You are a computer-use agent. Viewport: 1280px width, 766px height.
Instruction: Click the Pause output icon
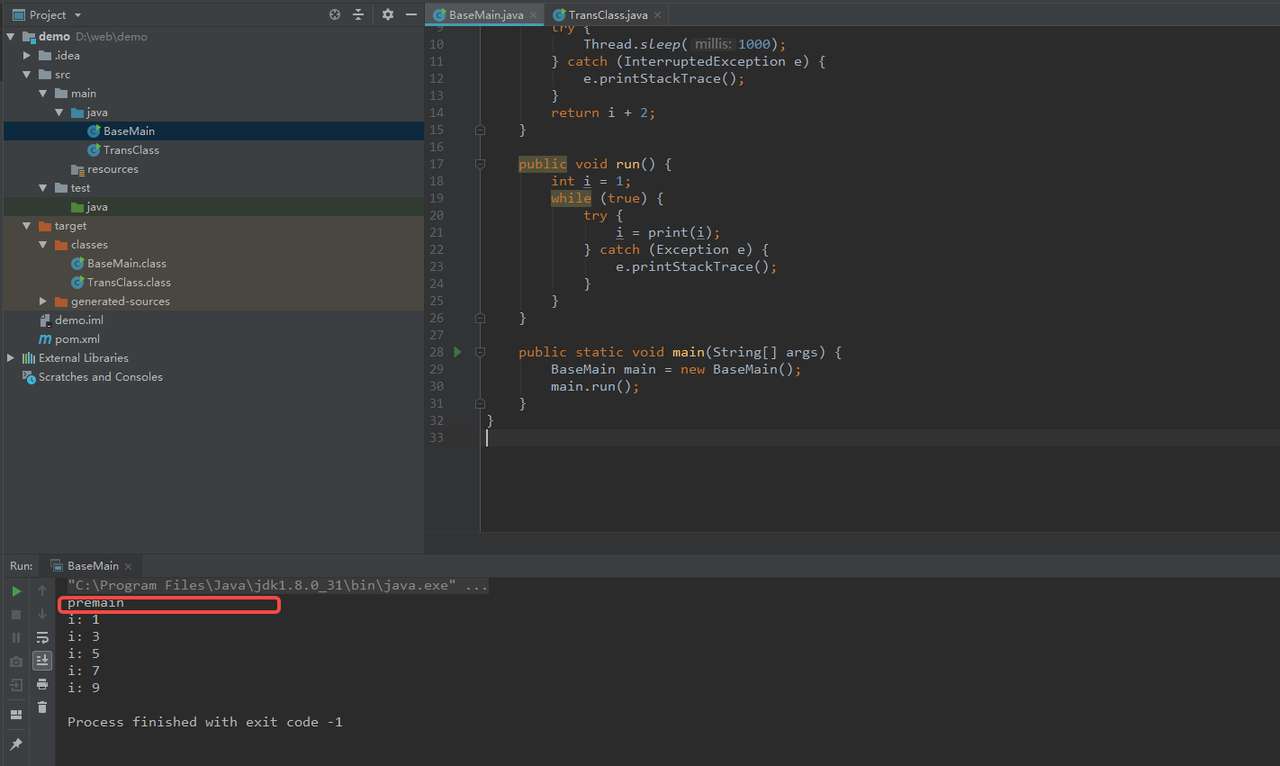click(16, 637)
